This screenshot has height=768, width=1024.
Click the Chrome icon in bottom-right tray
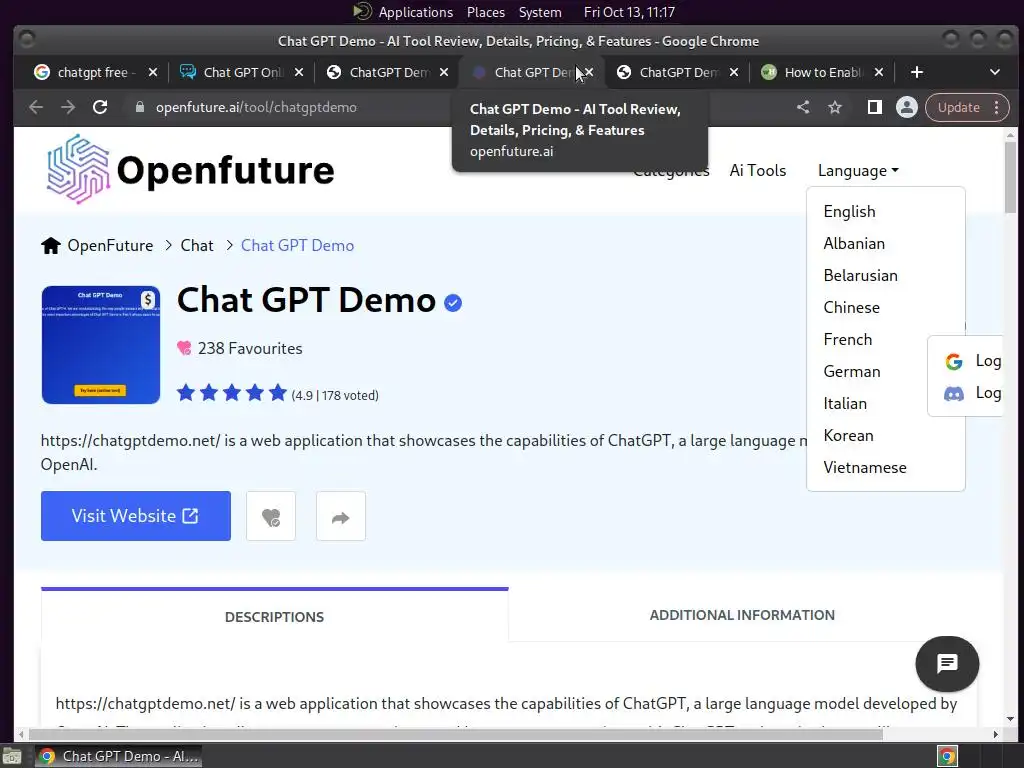coord(947,756)
